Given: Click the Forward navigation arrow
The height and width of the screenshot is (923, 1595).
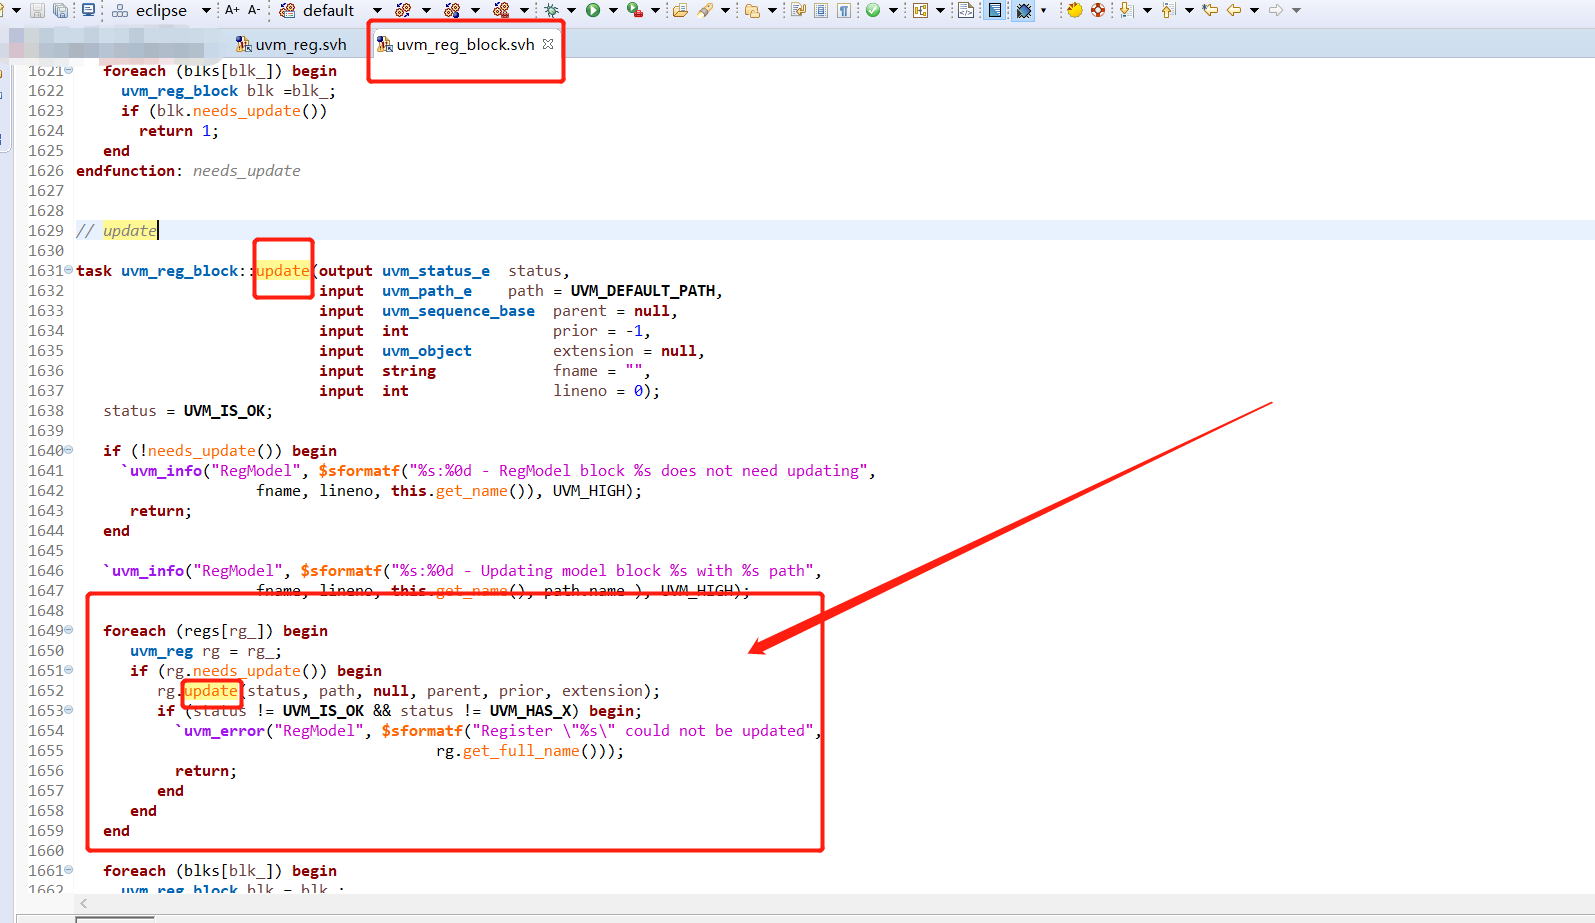Looking at the screenshot, I should 1276,10.
